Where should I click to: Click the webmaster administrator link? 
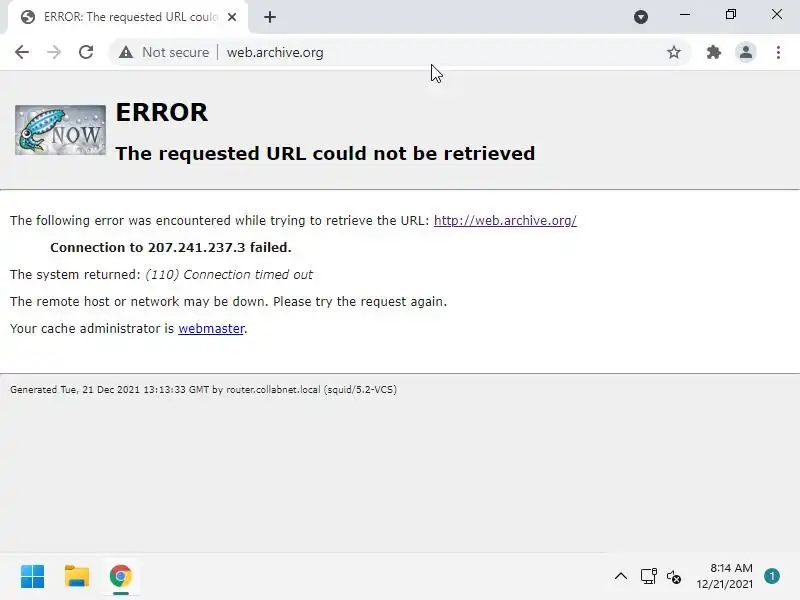tap(211, 329)
